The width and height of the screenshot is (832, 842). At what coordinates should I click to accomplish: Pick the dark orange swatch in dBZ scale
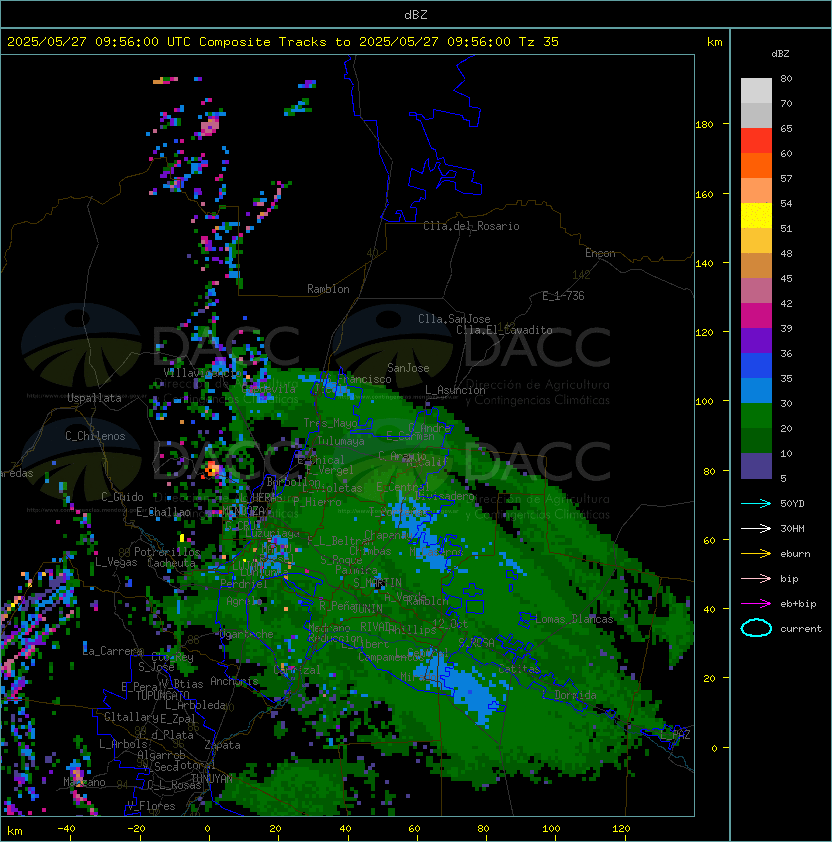pyautogui.click(x=756, y=166)
